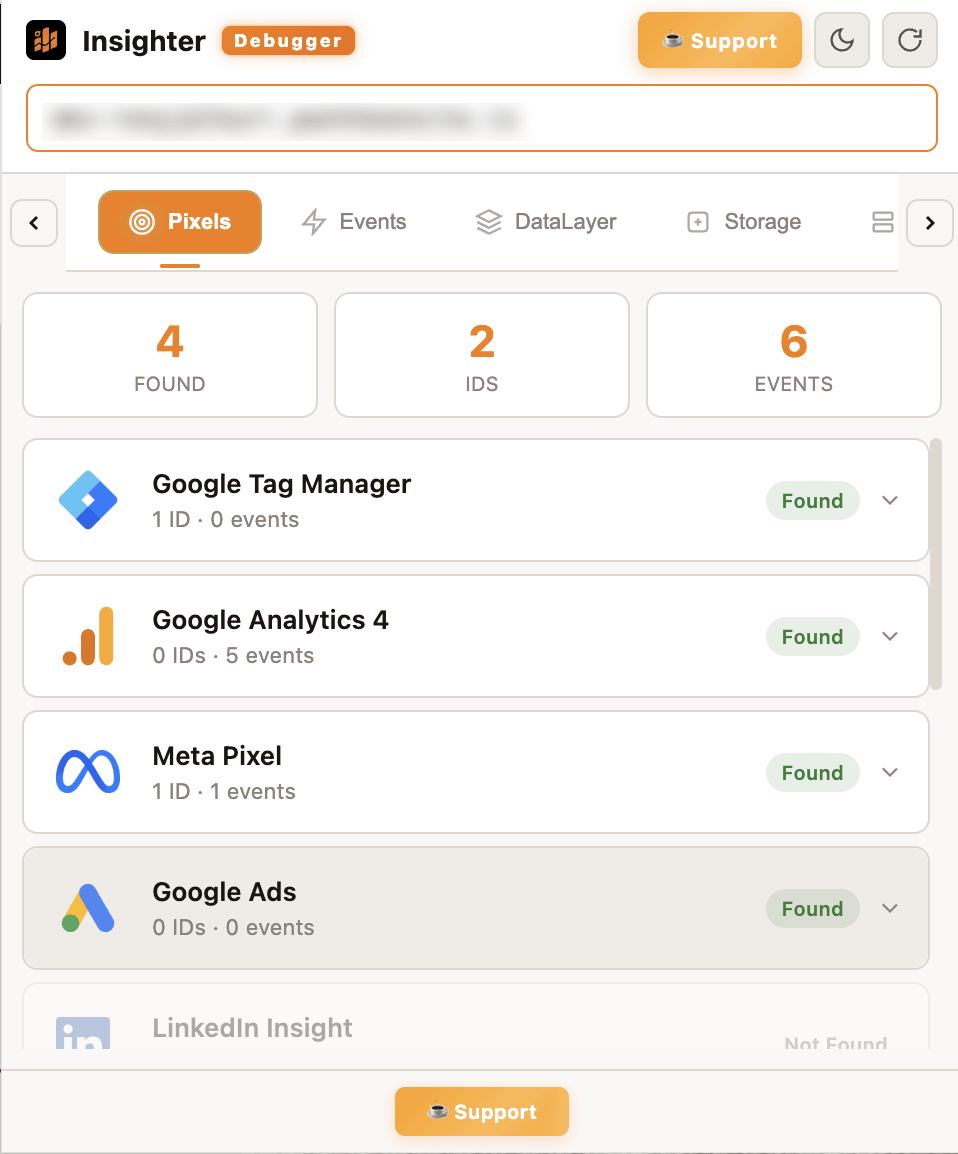Click the top Support button

click(x=720, y=41)
